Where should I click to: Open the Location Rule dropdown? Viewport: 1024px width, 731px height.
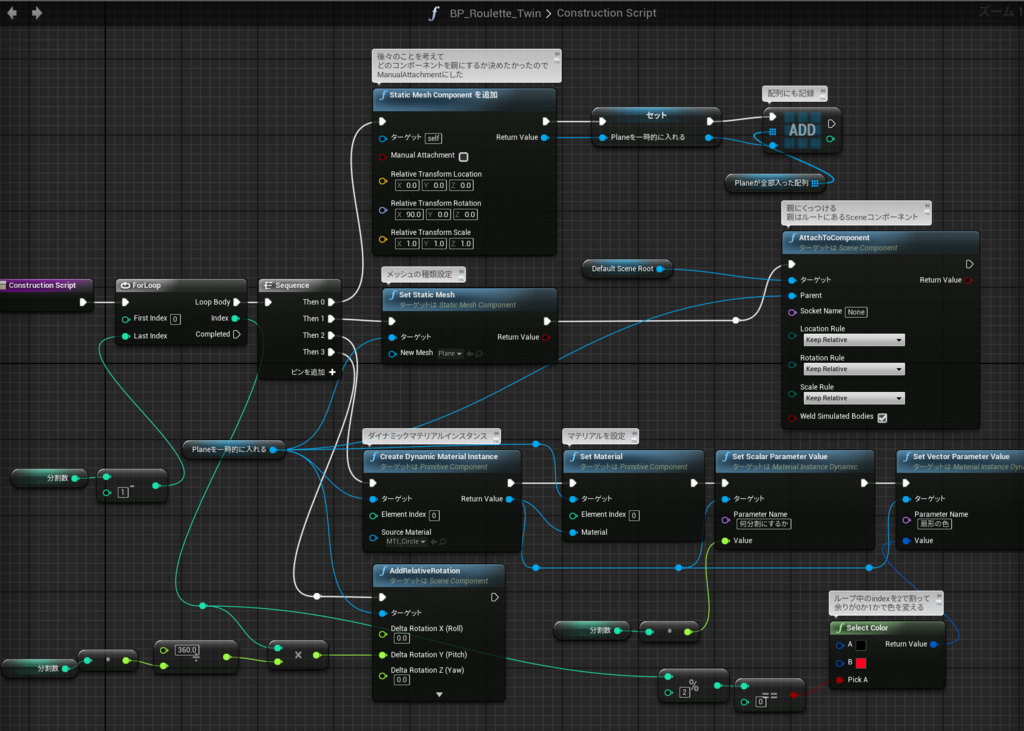click(854, 340)
